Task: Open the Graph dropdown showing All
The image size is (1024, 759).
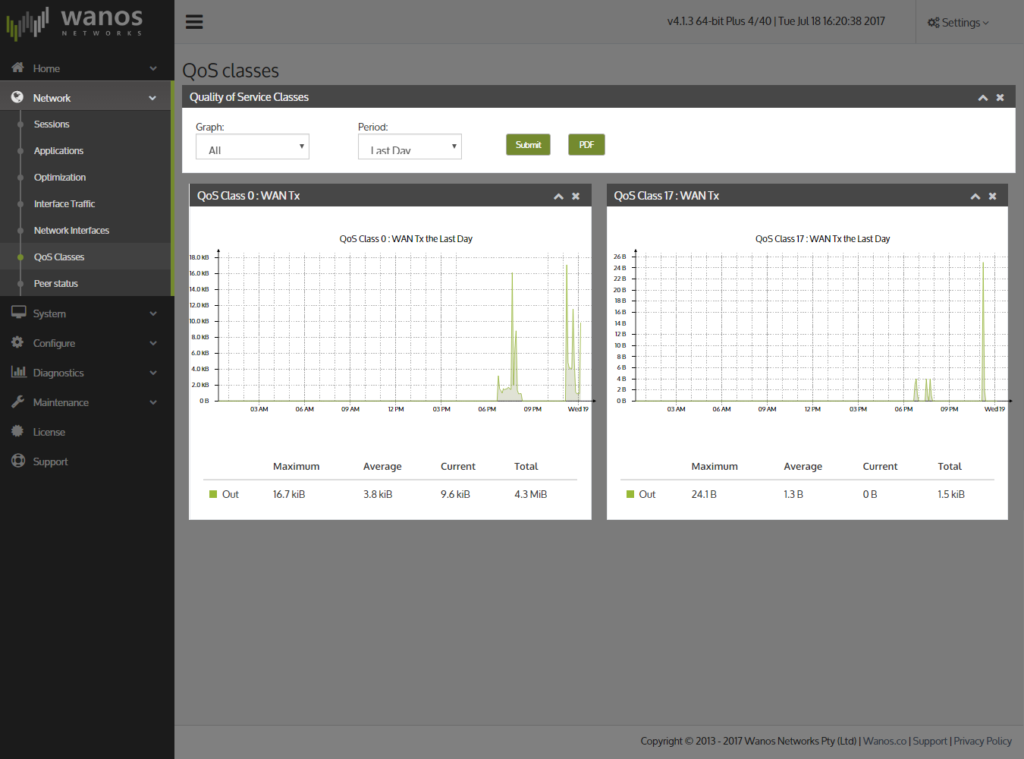Action: [252, 146]
